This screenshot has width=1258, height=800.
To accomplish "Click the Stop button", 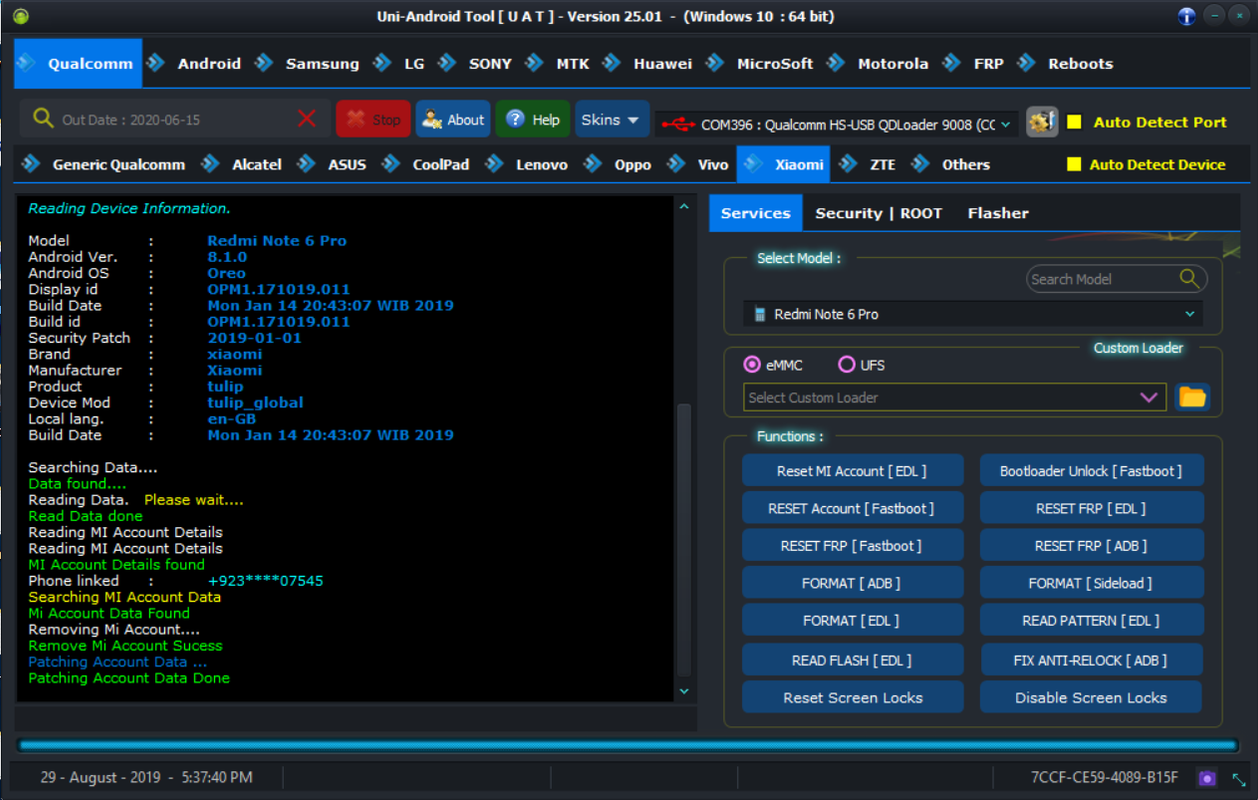I will [x=373, y=119].
